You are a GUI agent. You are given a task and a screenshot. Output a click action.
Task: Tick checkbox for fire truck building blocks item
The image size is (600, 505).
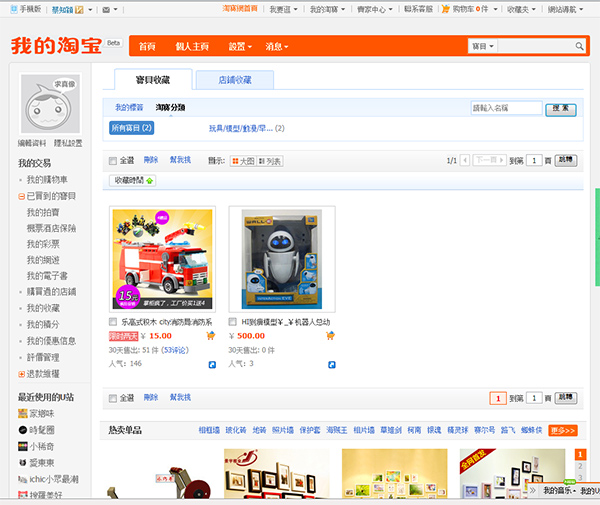point(113,321)
